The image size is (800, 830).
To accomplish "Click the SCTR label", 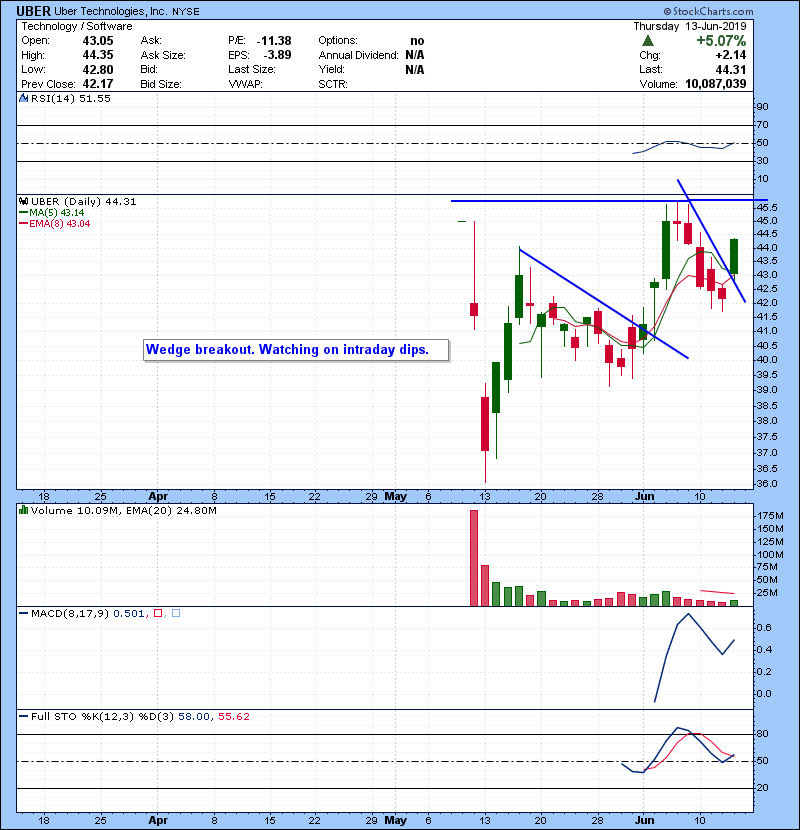I will click(x=333, y=84).
